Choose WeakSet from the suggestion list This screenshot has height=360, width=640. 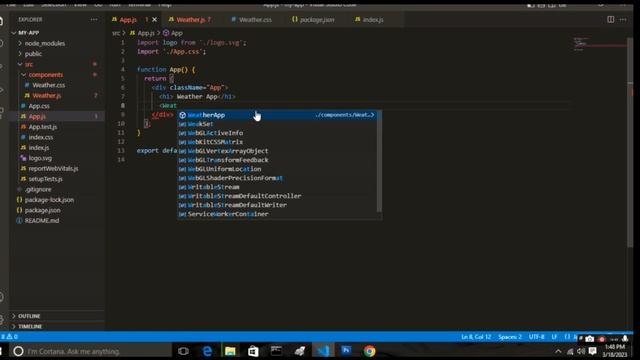tap(277, 124)
